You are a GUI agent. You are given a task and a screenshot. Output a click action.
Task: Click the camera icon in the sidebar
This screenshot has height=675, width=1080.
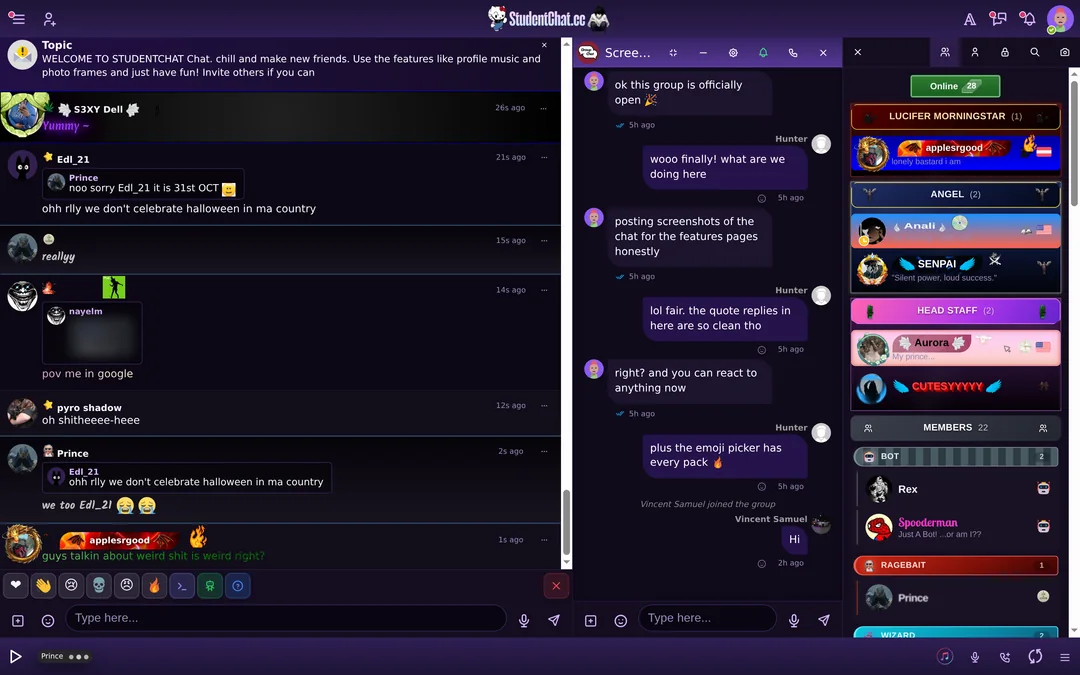1065,52
